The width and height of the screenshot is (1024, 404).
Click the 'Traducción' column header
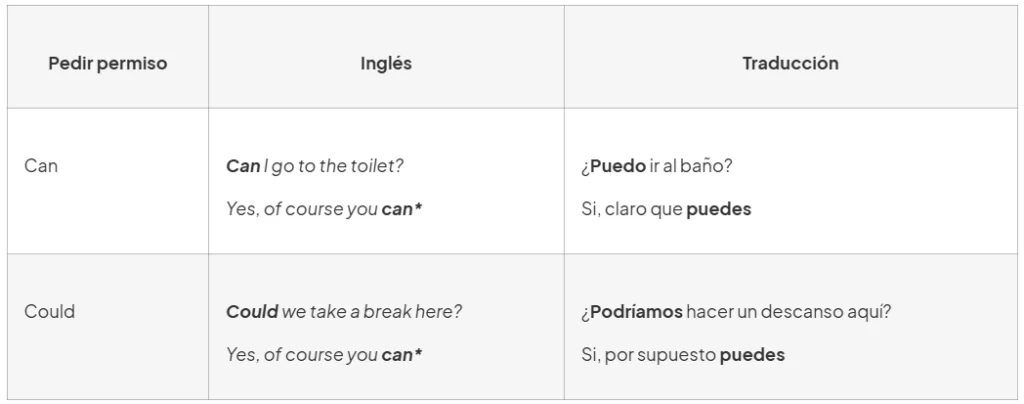click(790, 63)
